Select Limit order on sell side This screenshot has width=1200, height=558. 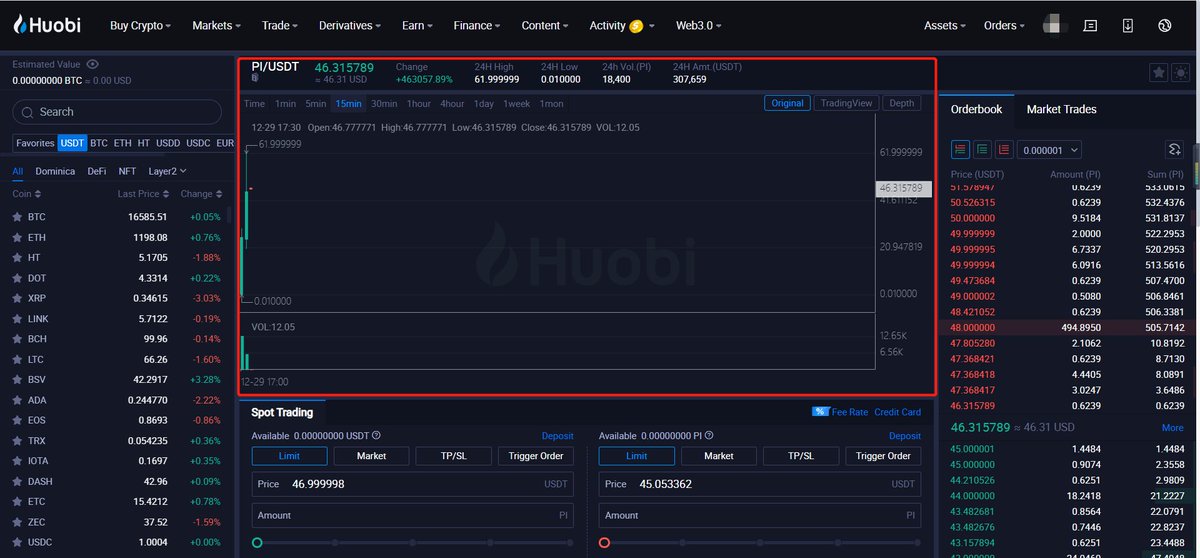coord(637,456)
